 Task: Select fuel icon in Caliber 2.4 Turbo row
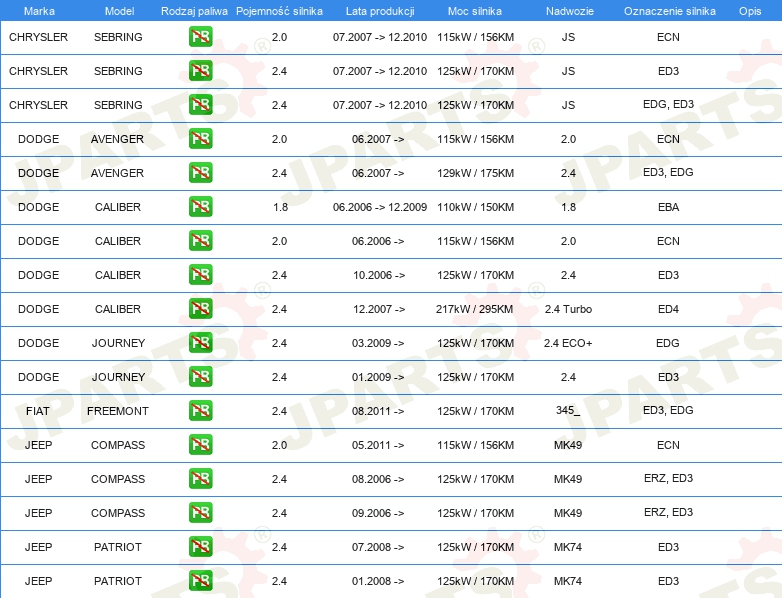pos(200,309)
